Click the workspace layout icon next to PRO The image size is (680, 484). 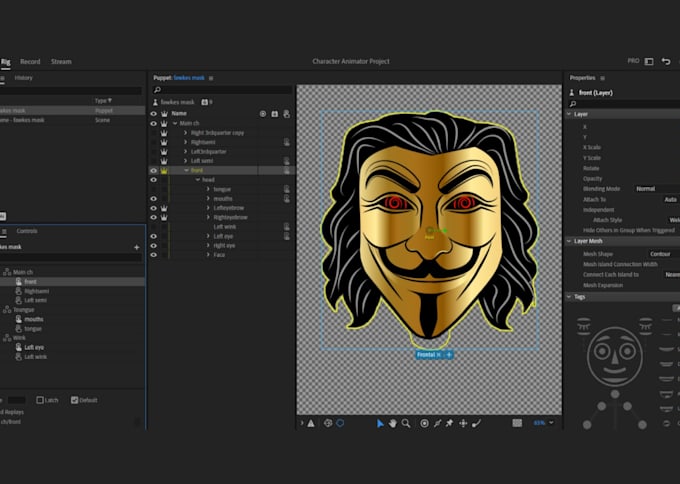(x=649, y=62)
